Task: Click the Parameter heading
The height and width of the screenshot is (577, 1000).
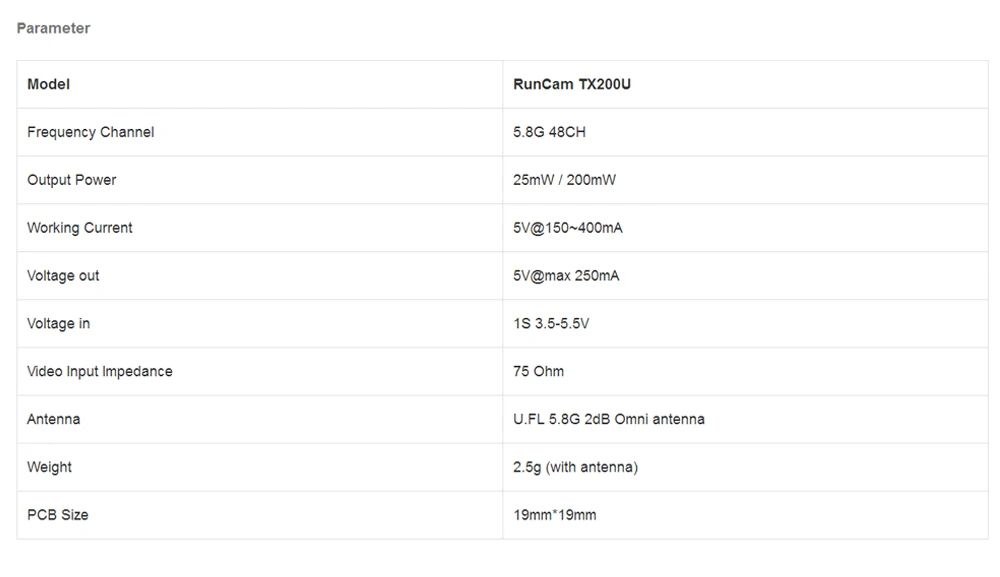Action: 54,29
